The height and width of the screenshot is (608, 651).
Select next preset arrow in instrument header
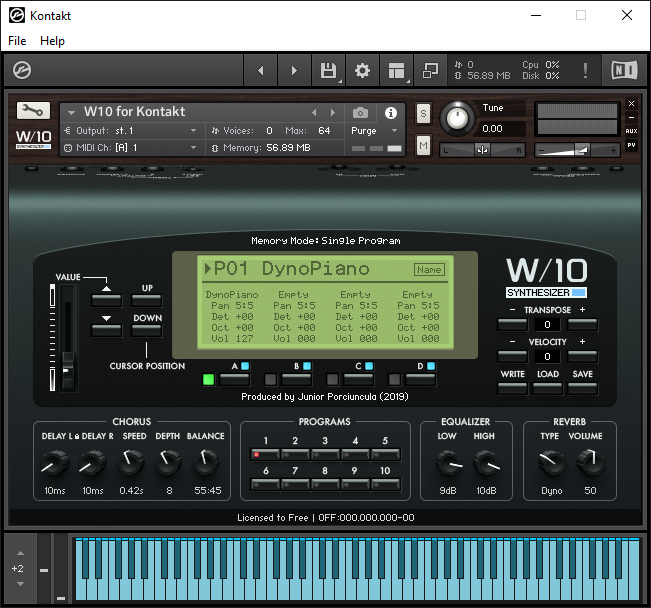click(x=333, y=113)
